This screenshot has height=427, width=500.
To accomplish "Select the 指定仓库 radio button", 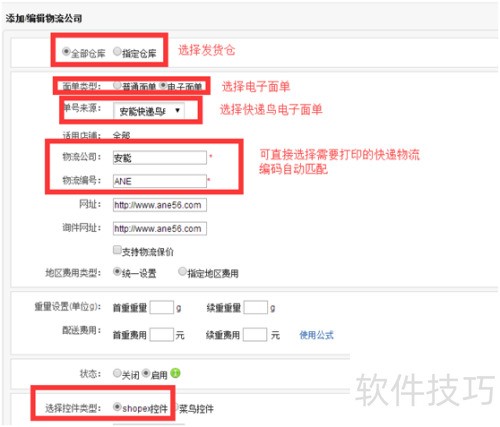I will (117, 51).
